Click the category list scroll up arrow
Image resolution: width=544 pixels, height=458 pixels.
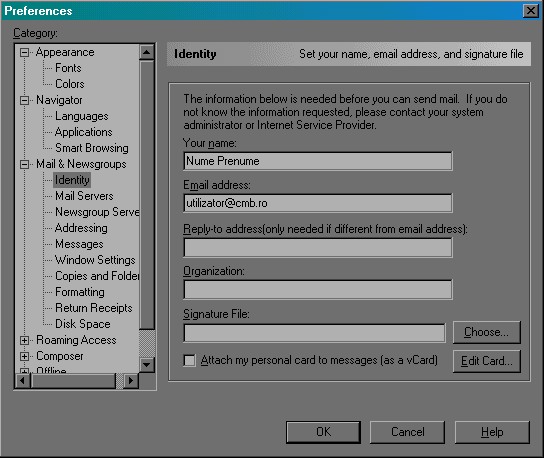coord(147,52)
